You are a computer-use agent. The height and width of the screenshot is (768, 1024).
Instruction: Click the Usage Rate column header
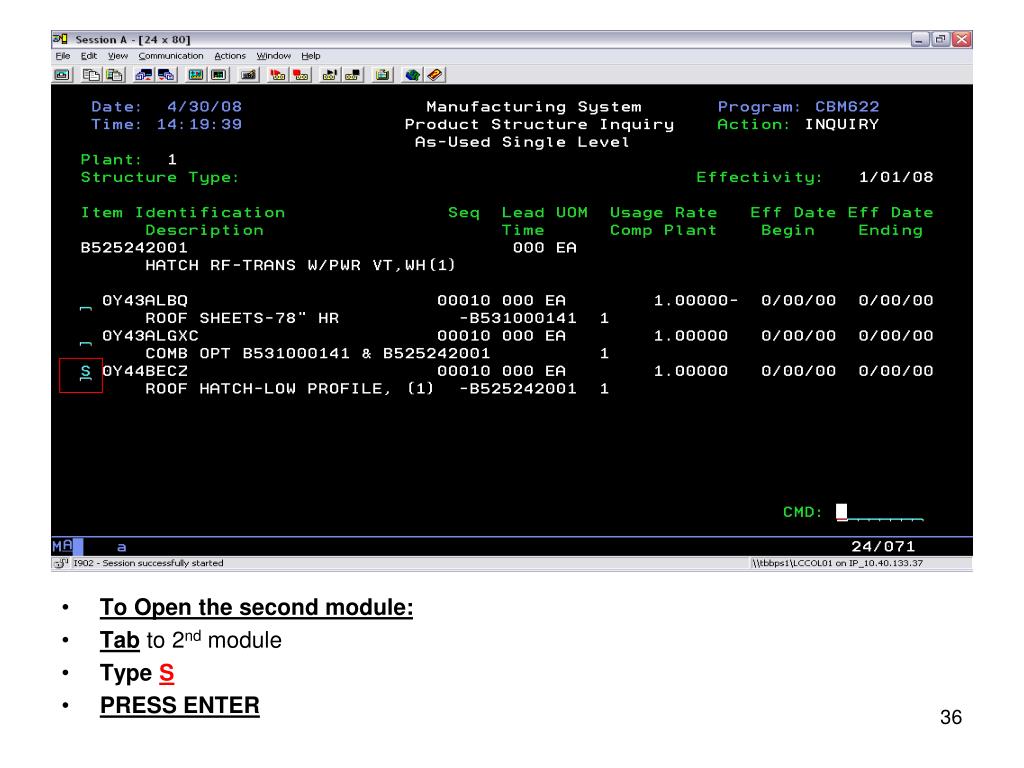pyautogui.click(x=664, y=212)
